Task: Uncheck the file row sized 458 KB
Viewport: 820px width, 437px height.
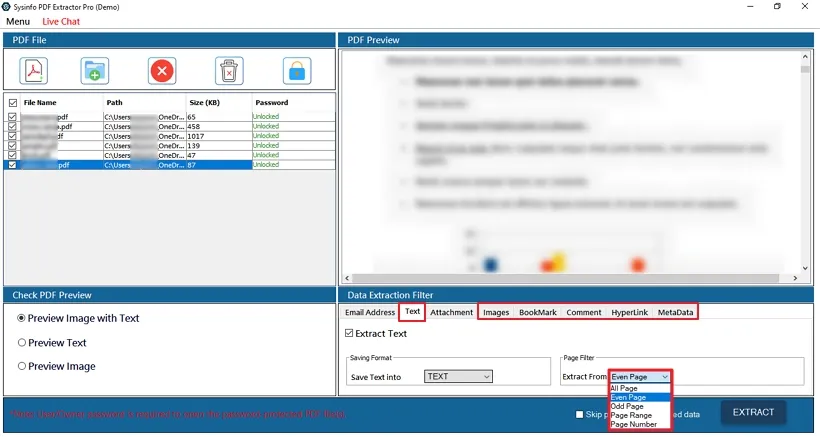Action: 13,126
